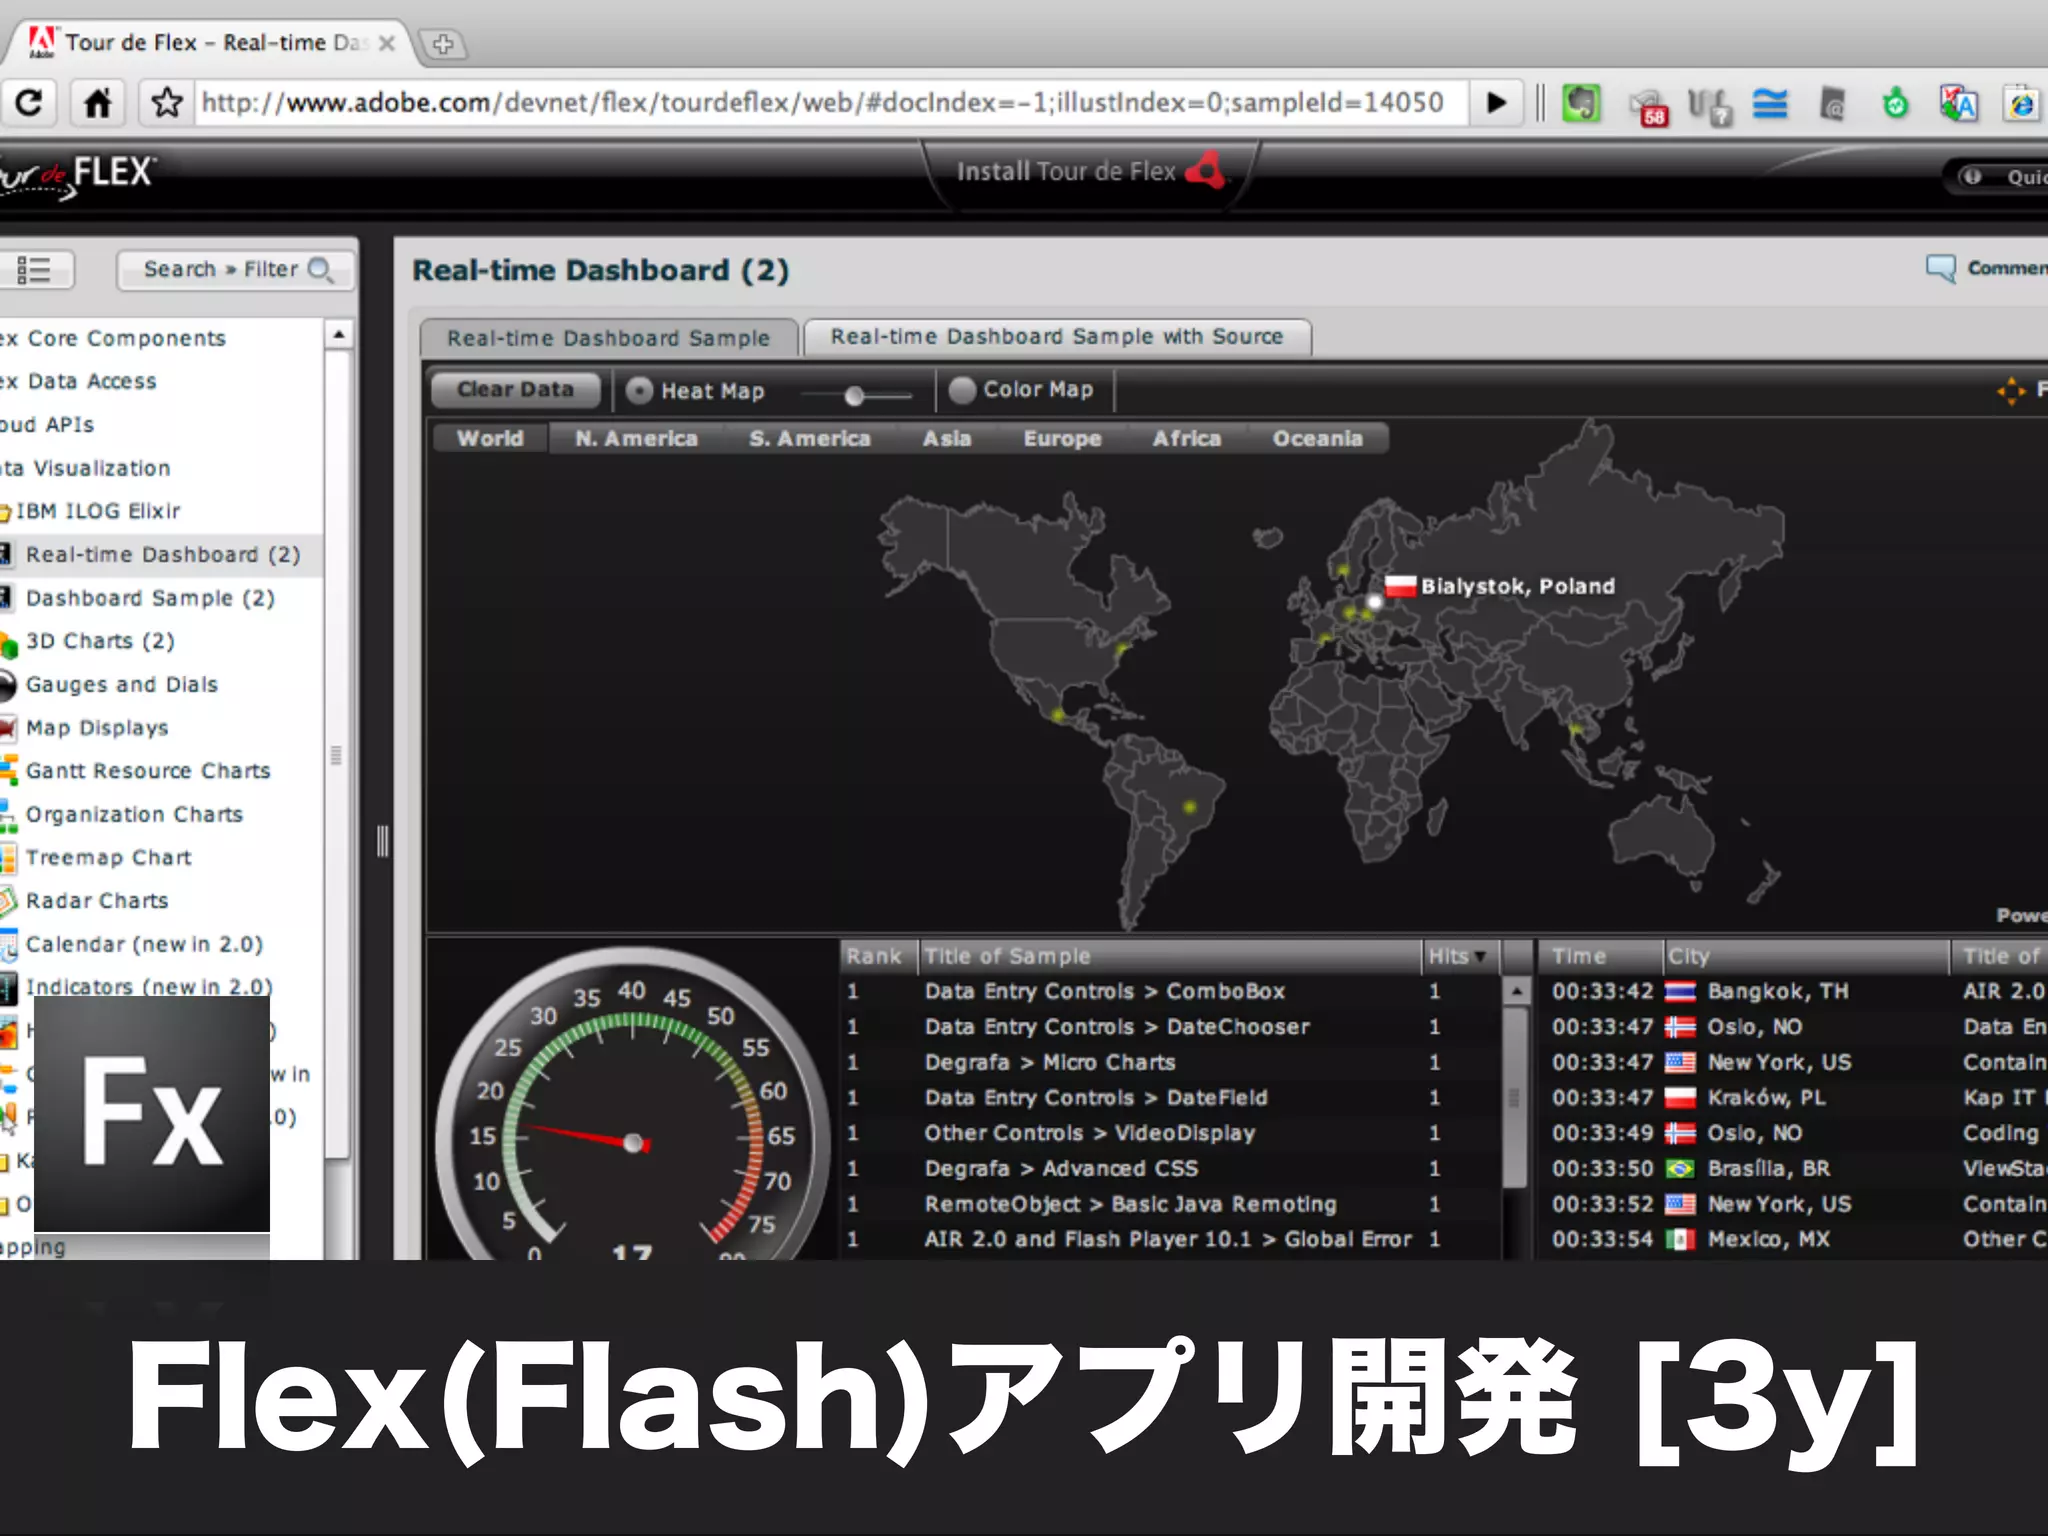Open Dashboard Sample (2) tree item
This screenshot has height=1536, width=2048.
pos(150,598)
